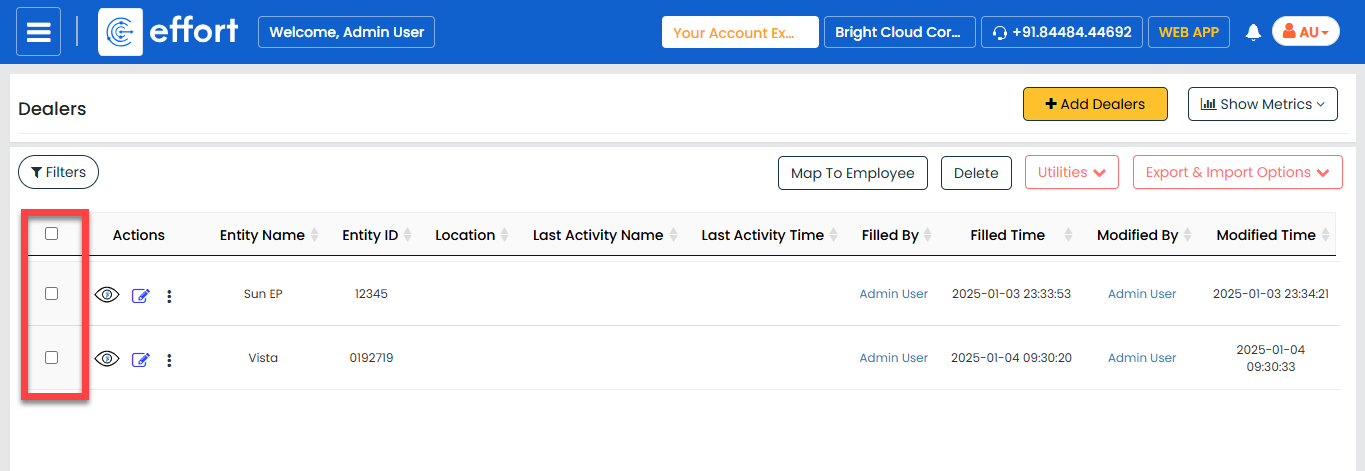This screenshot has width=1365, height=471.
Task: Edit the Sun EP dealer entry
Action: pyautogui.click(x=140, y=296)
